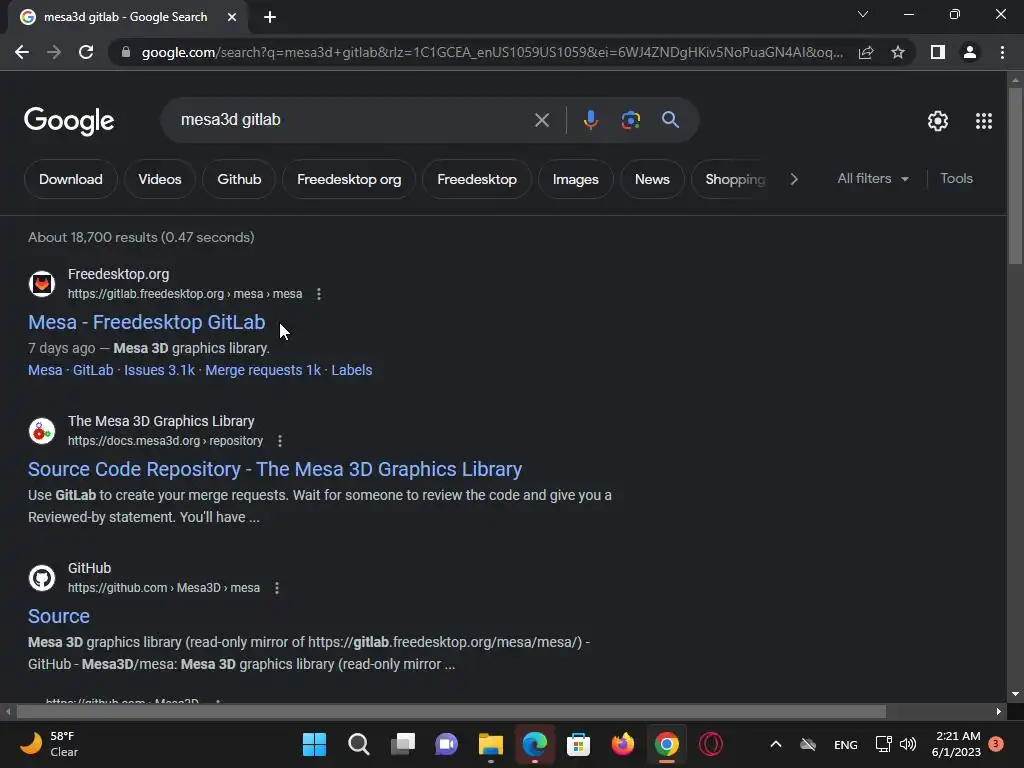Filter results by Videos
Viewport: 1024px width, 768px height.
click(160, 179)
